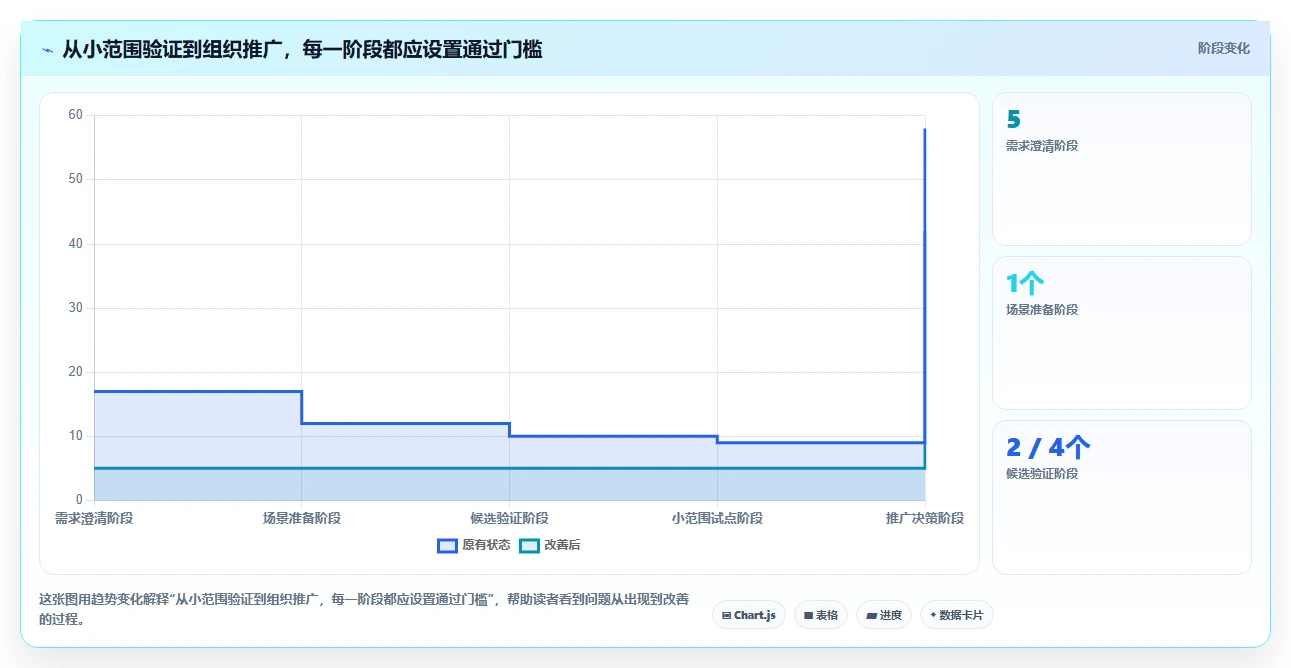The height and width of the screenshot is (668, 1291).
Task: Click the y-axis value 20
Action: click(75, 372)
